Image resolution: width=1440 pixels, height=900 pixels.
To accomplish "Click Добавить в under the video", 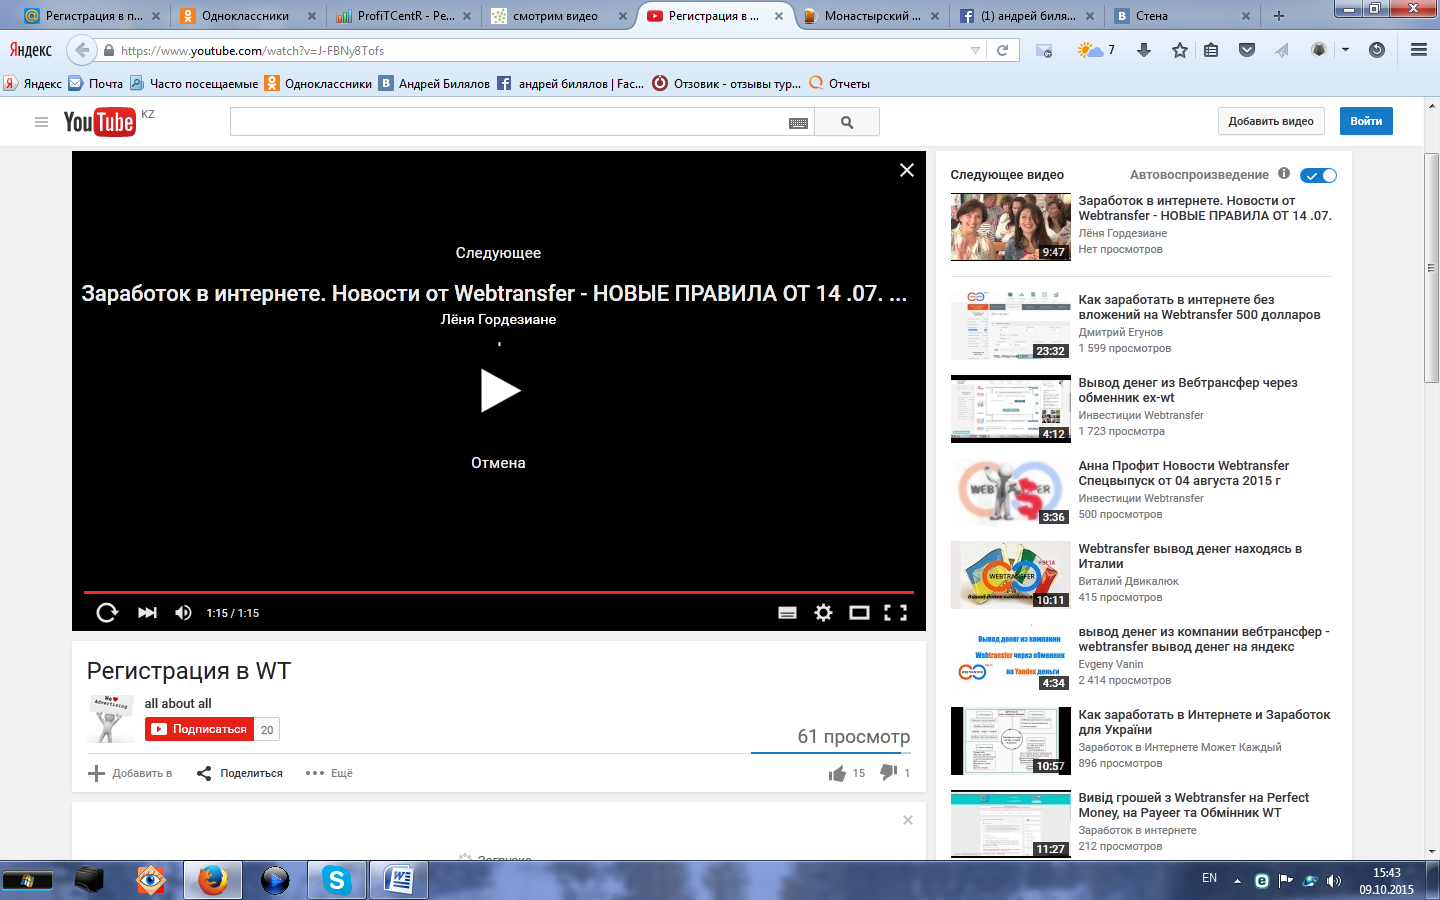I will 130,773.
